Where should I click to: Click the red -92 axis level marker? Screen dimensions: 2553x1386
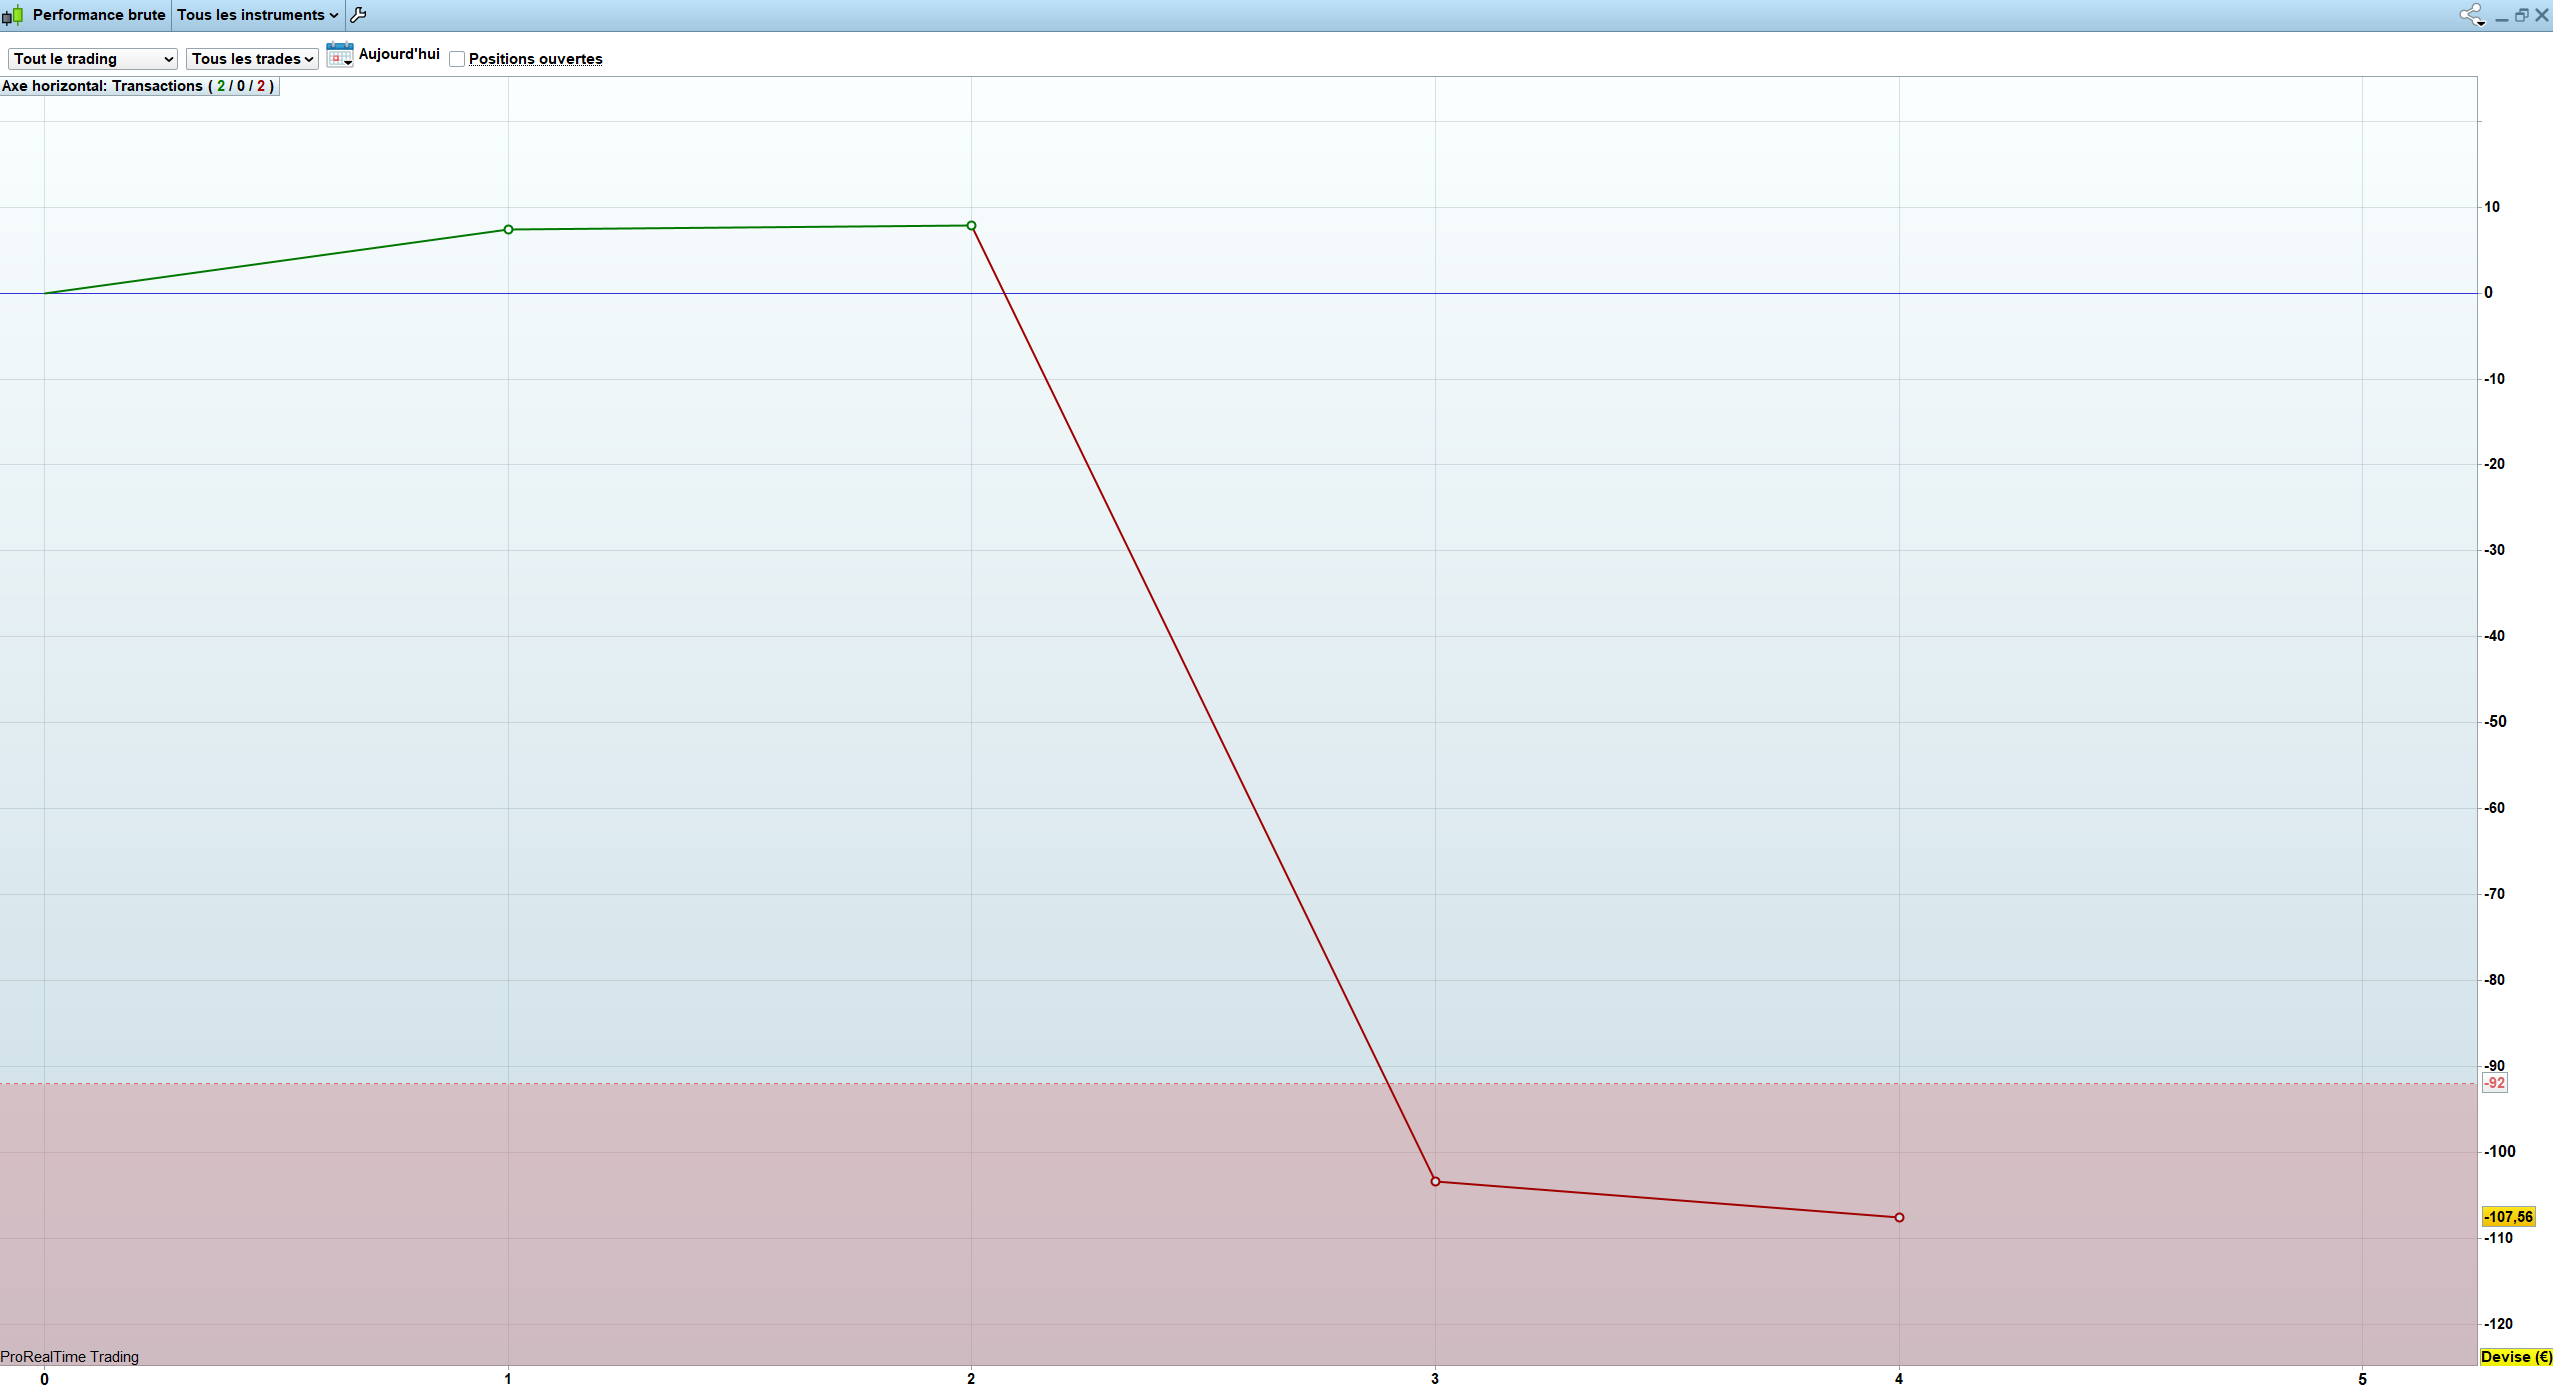2495,1083
